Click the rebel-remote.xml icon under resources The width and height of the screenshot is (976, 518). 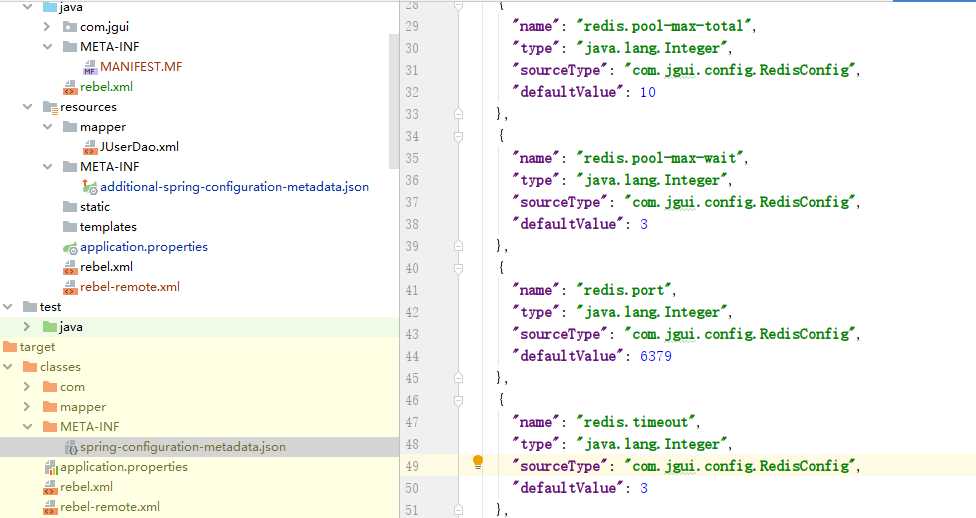click(x=70, y=287)
